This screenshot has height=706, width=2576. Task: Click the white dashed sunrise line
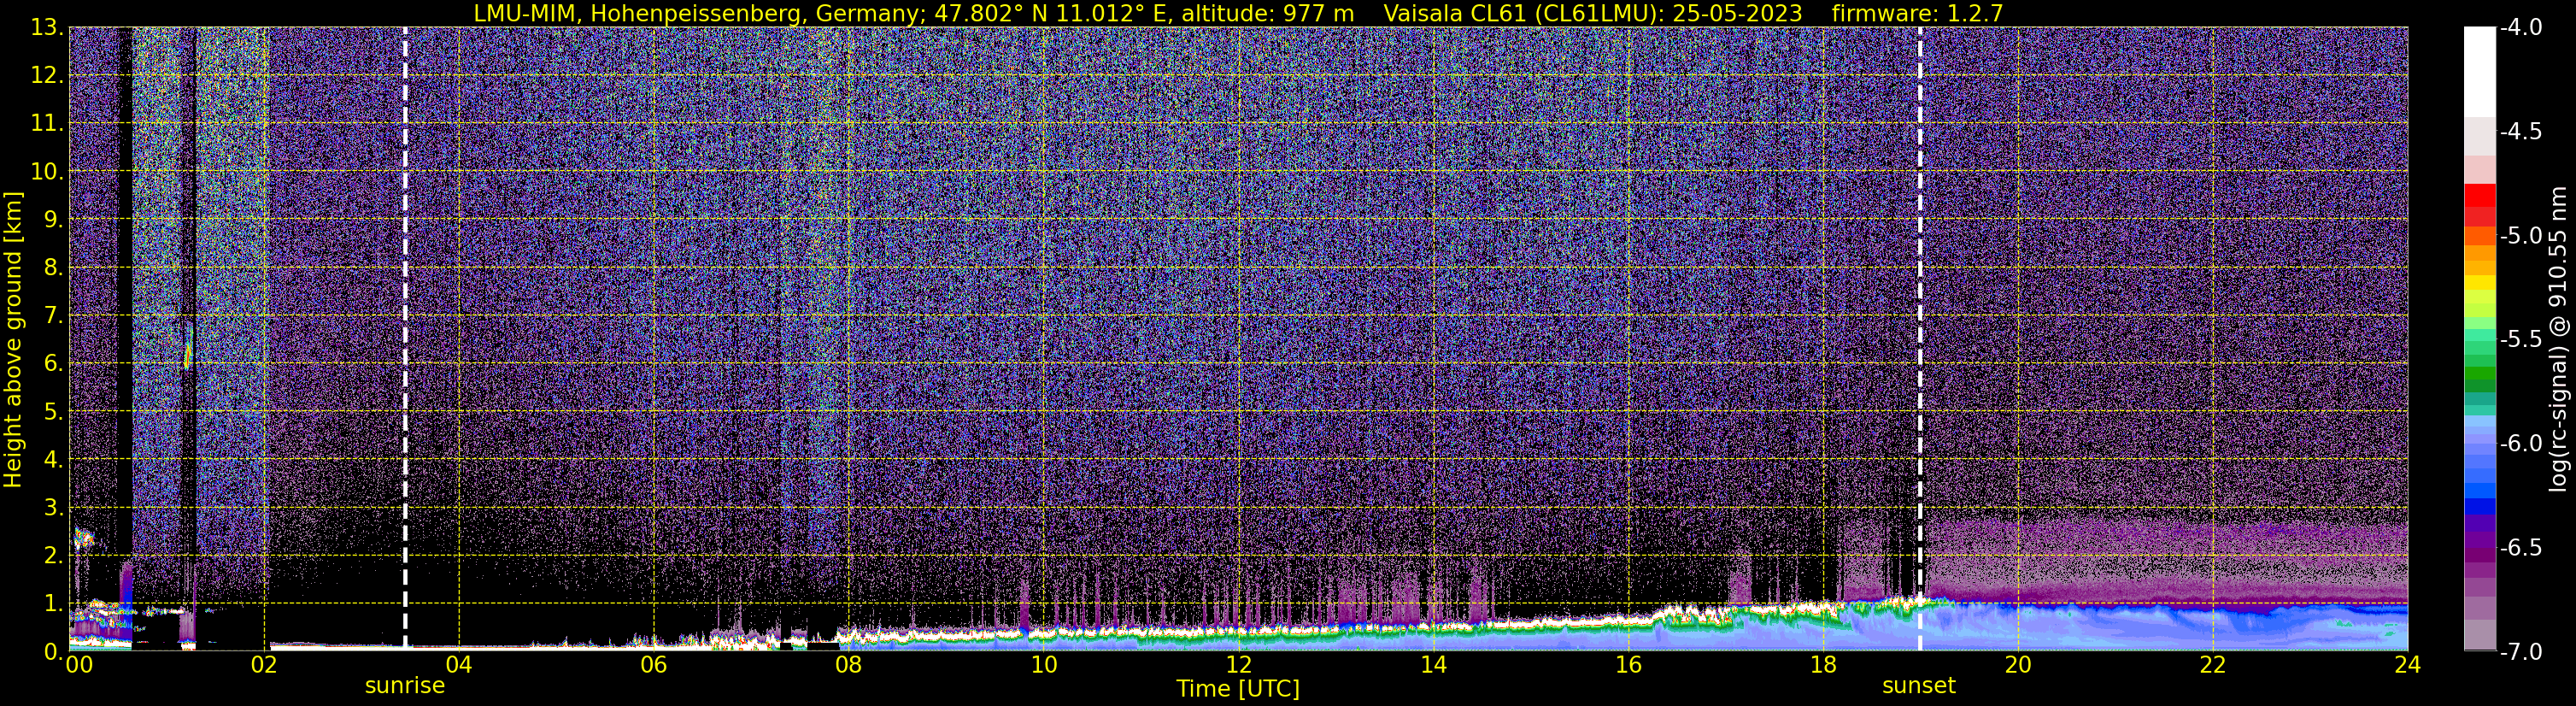pyautogui.click(x=405, y=338)
